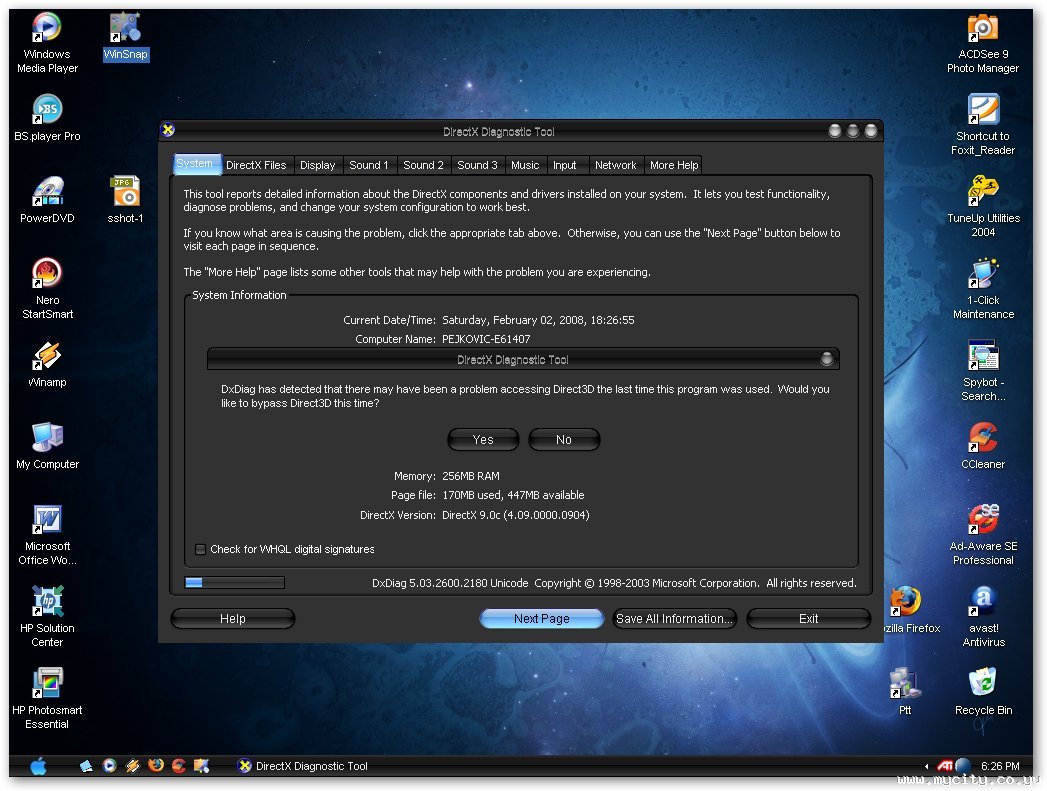The height and width of the screenshot is (791, 1047).
Task: Click DirectX 9.0c version text
Action: 515,515
